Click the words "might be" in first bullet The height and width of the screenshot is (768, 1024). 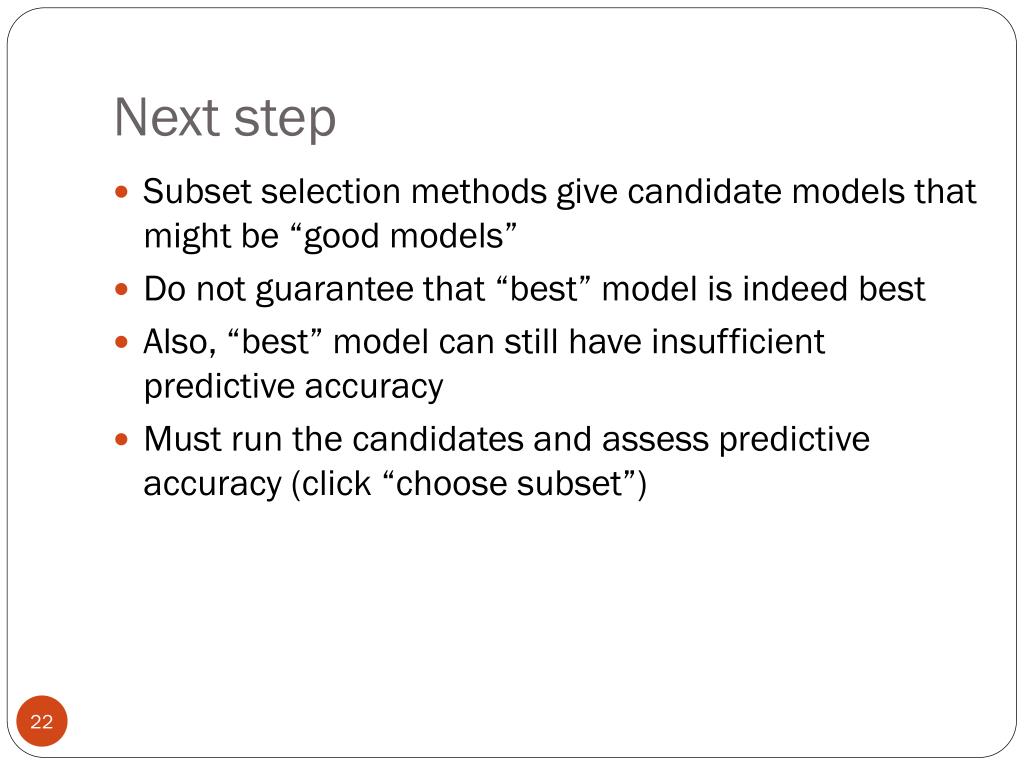point(212,236)
